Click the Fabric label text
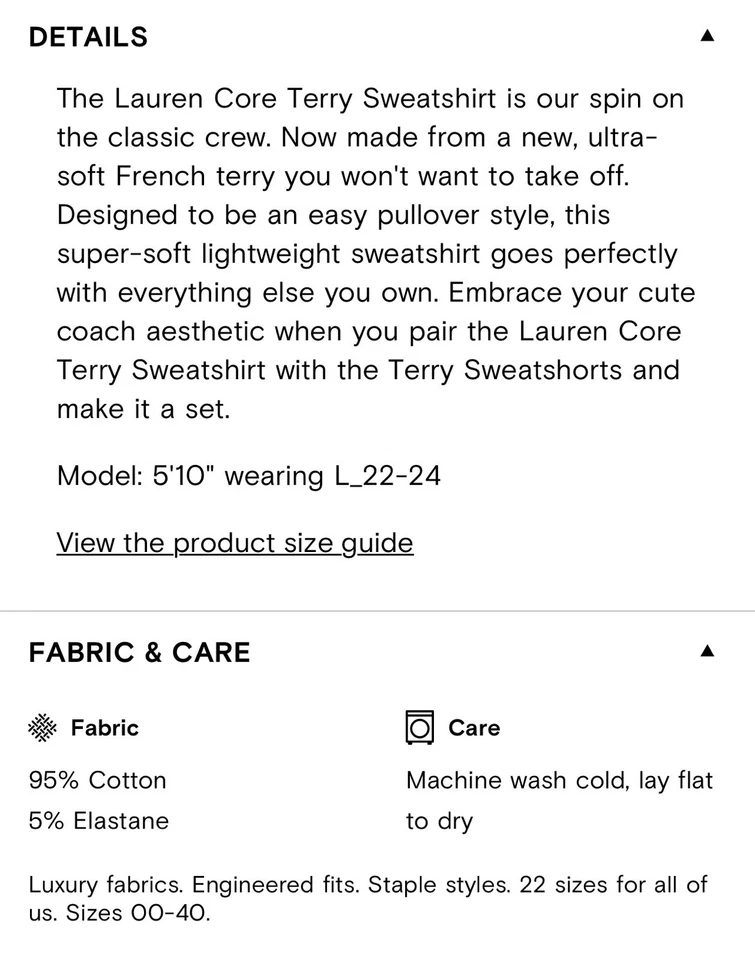755x960 pixels. pos(102,728)
